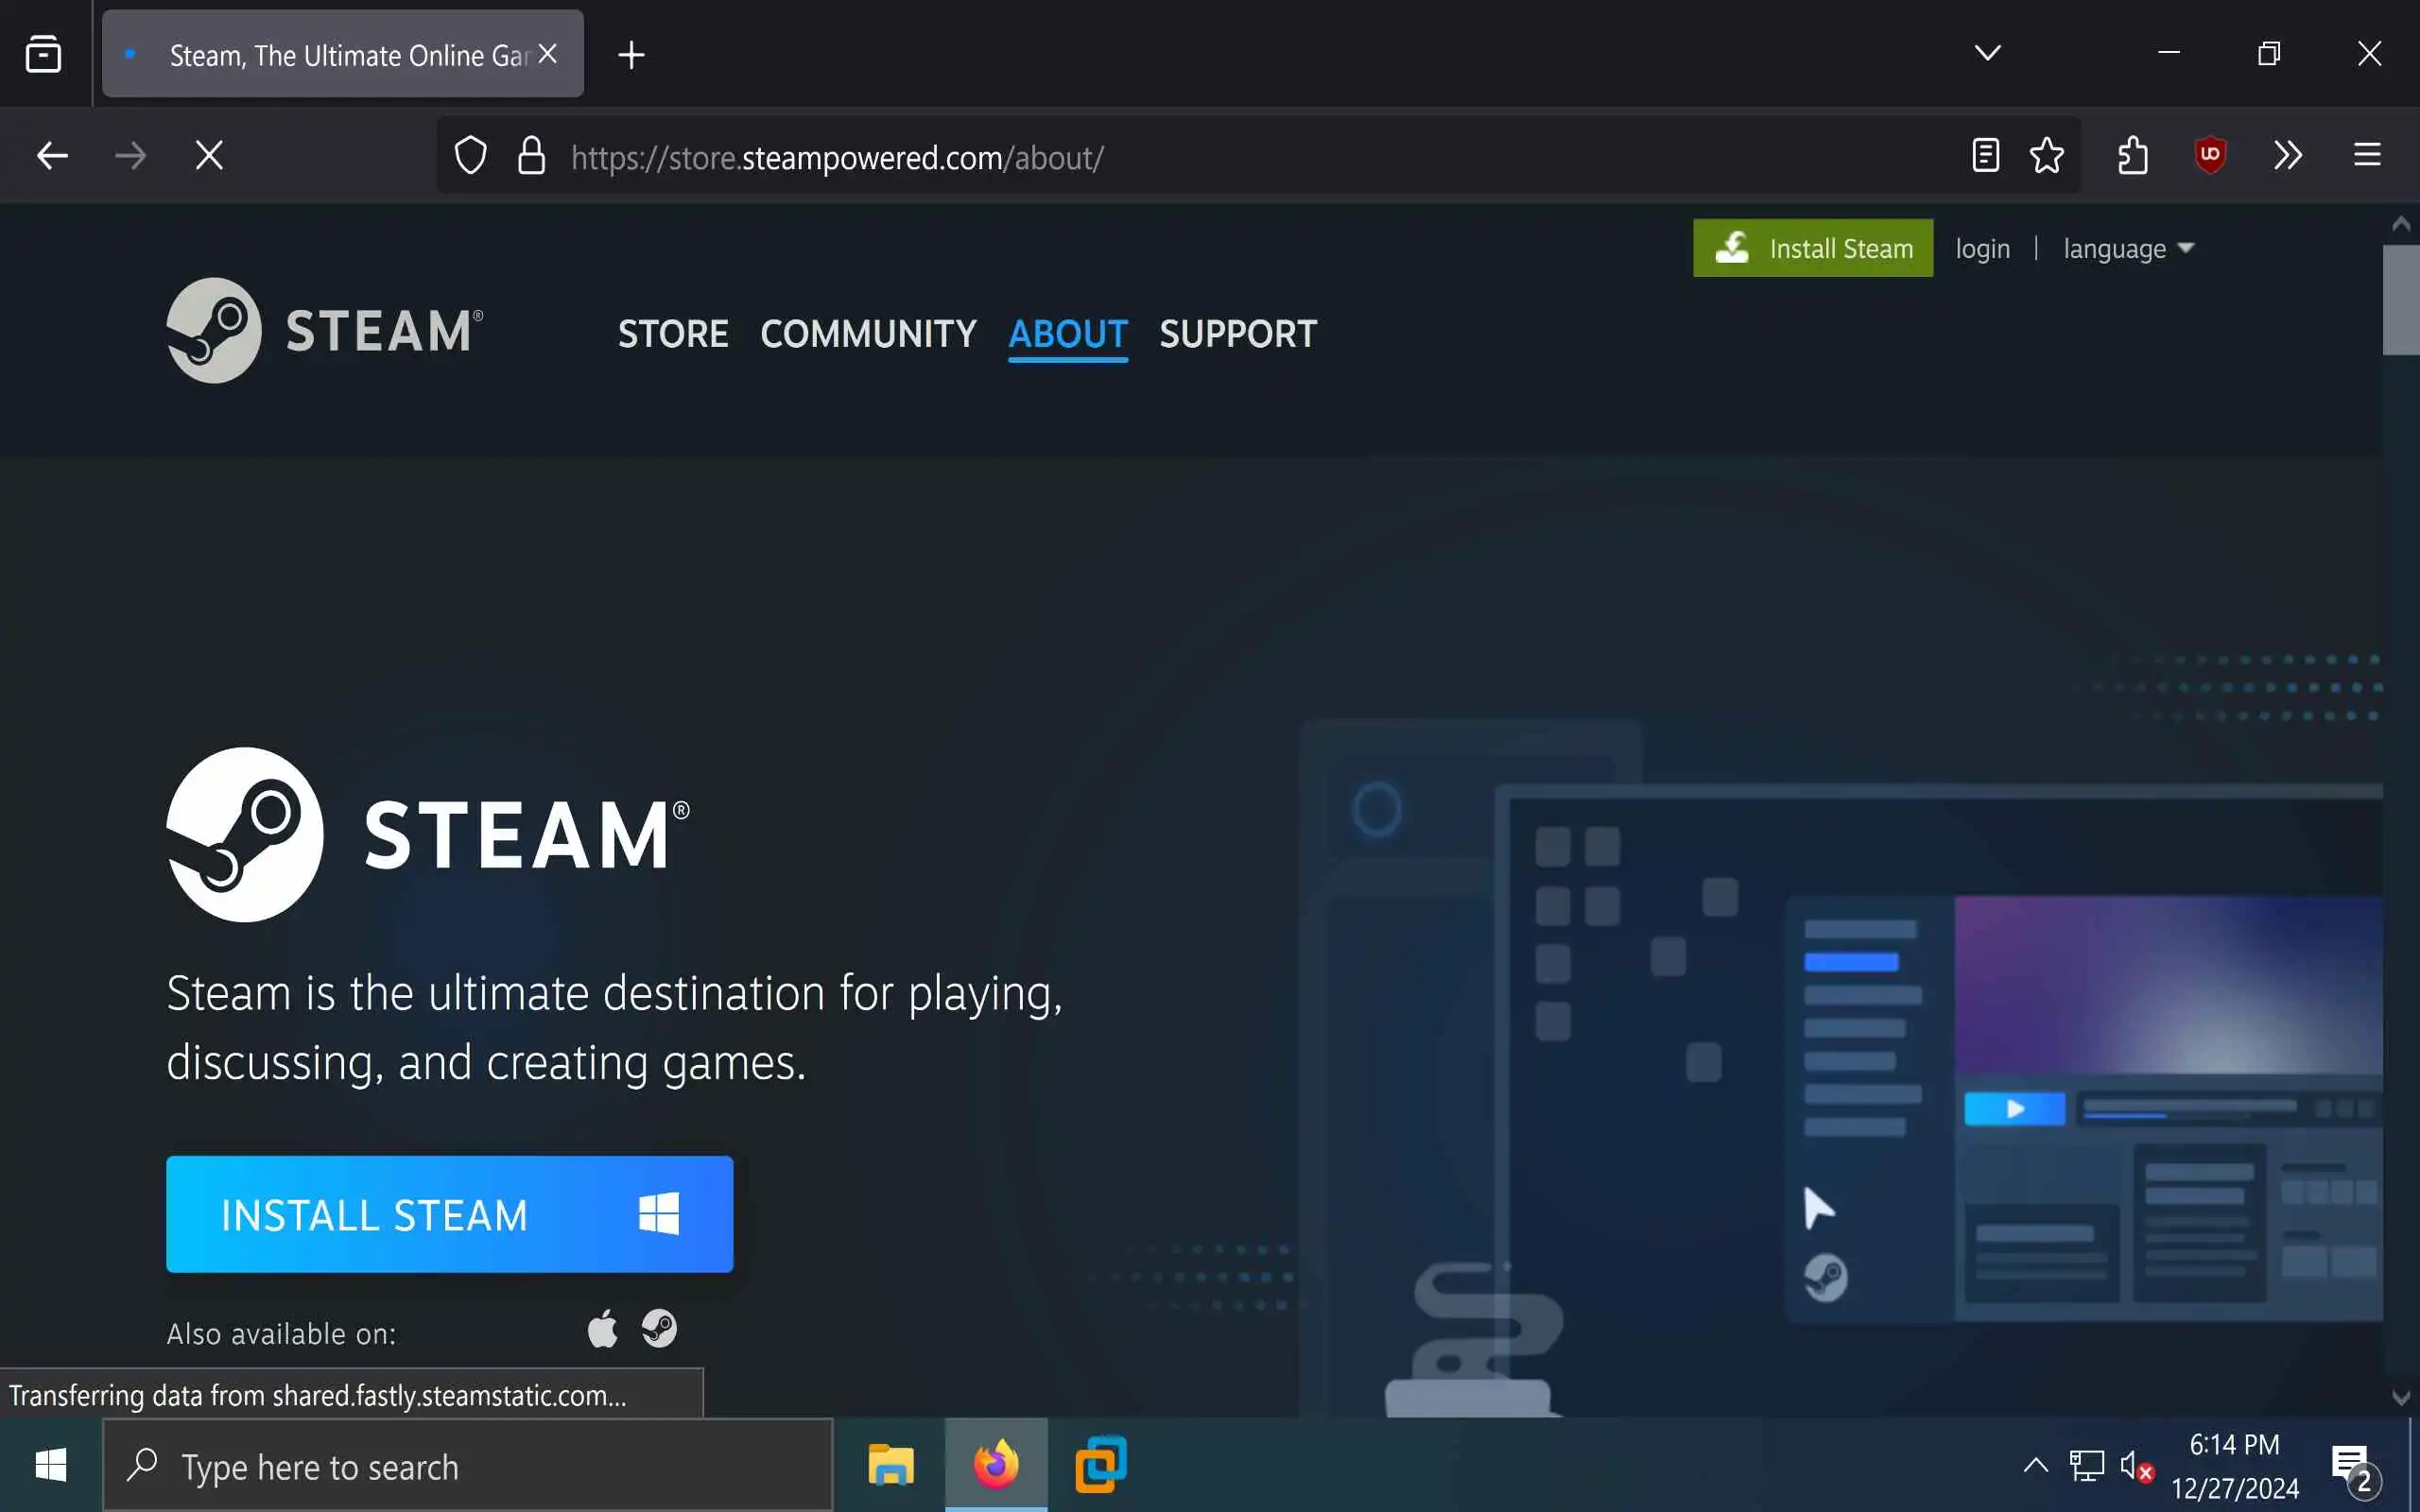Click the uBlock Origin extension icon
The image size is (2420, 1512).
(2210, 155)
